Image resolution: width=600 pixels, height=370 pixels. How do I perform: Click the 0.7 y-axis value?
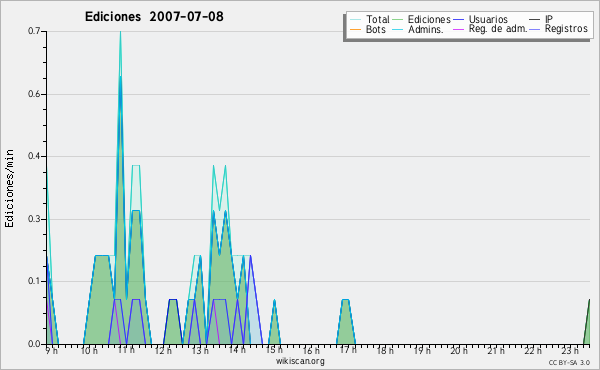tap(34, 31)
